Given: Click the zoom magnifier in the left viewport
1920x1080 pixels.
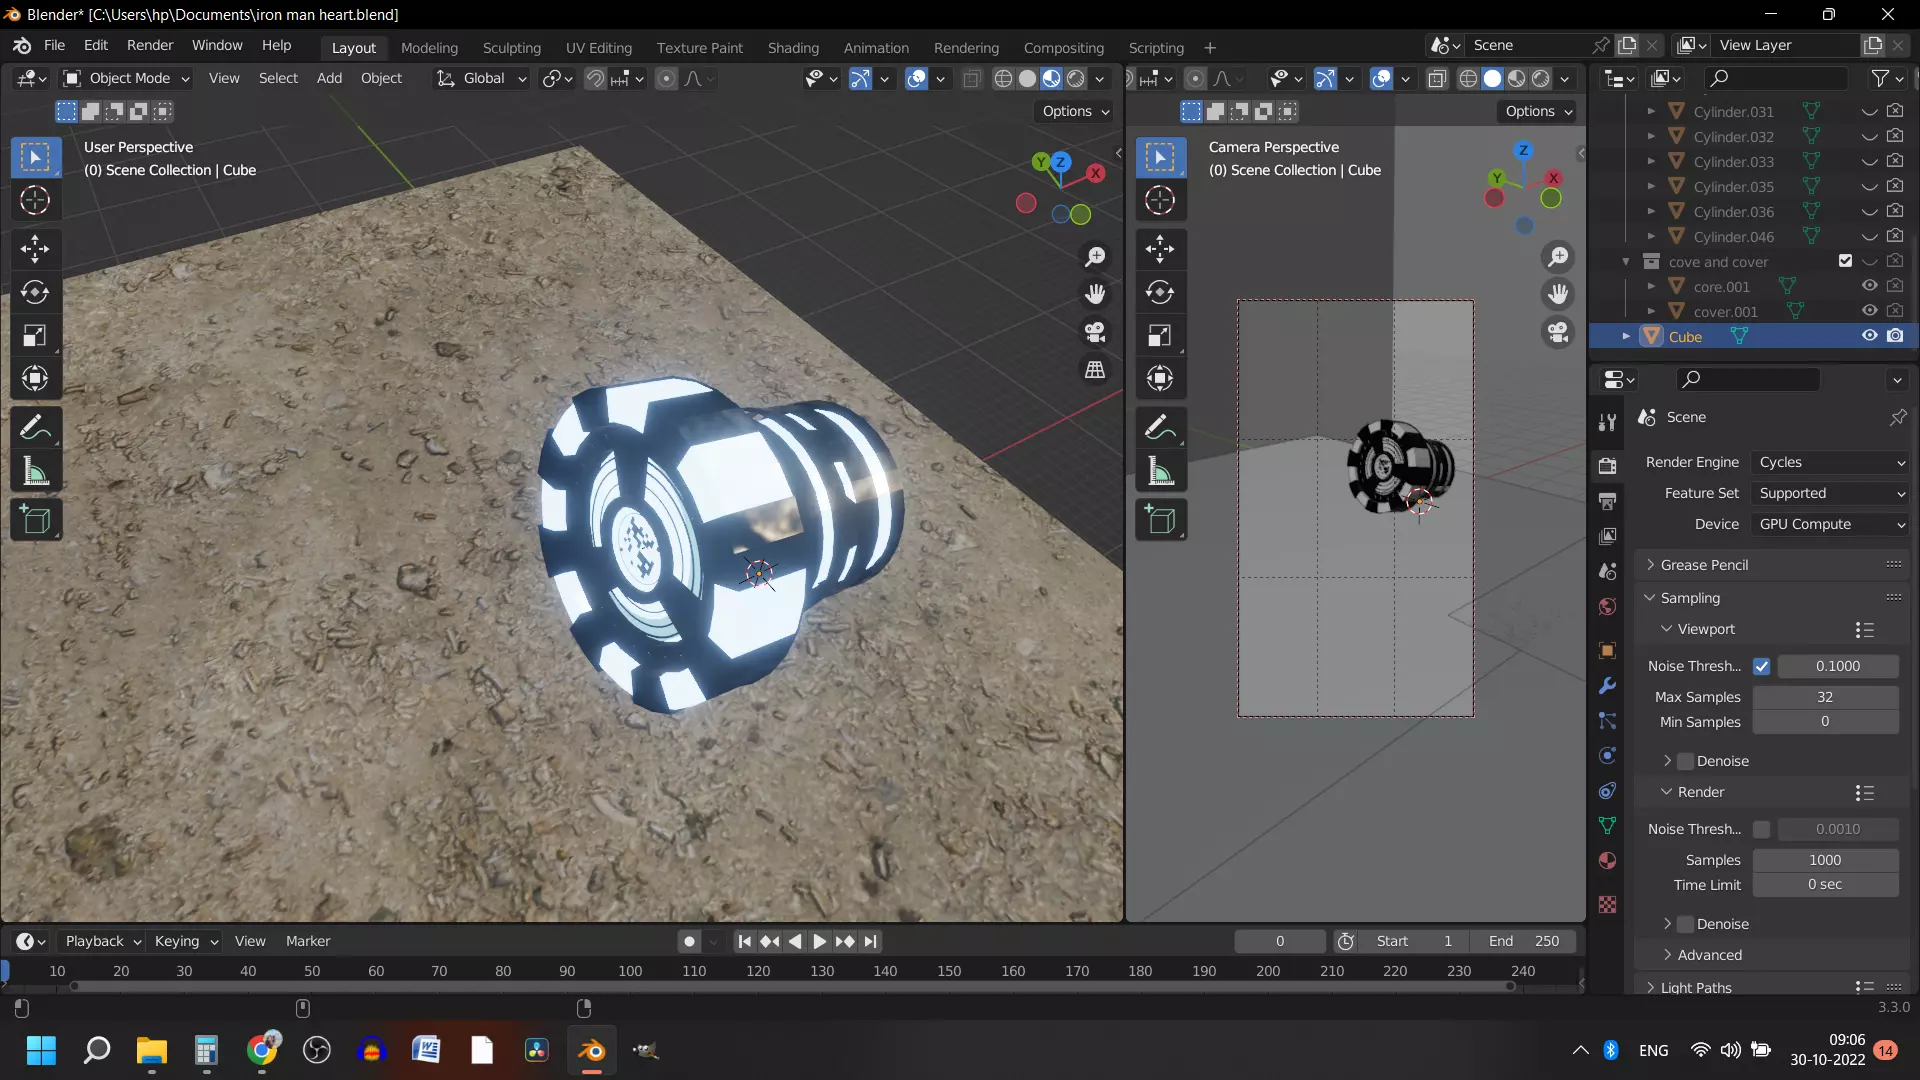Looking at the screenshot, I should click(x=1096, y=256).
